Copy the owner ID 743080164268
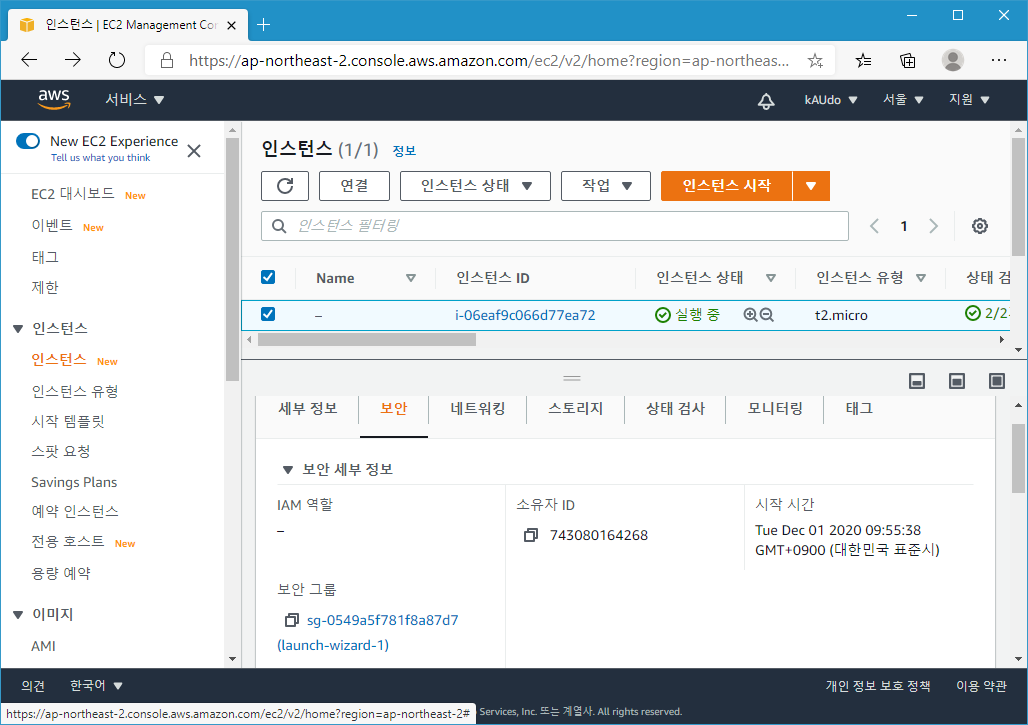The image size is (1028, 725). 530,536
